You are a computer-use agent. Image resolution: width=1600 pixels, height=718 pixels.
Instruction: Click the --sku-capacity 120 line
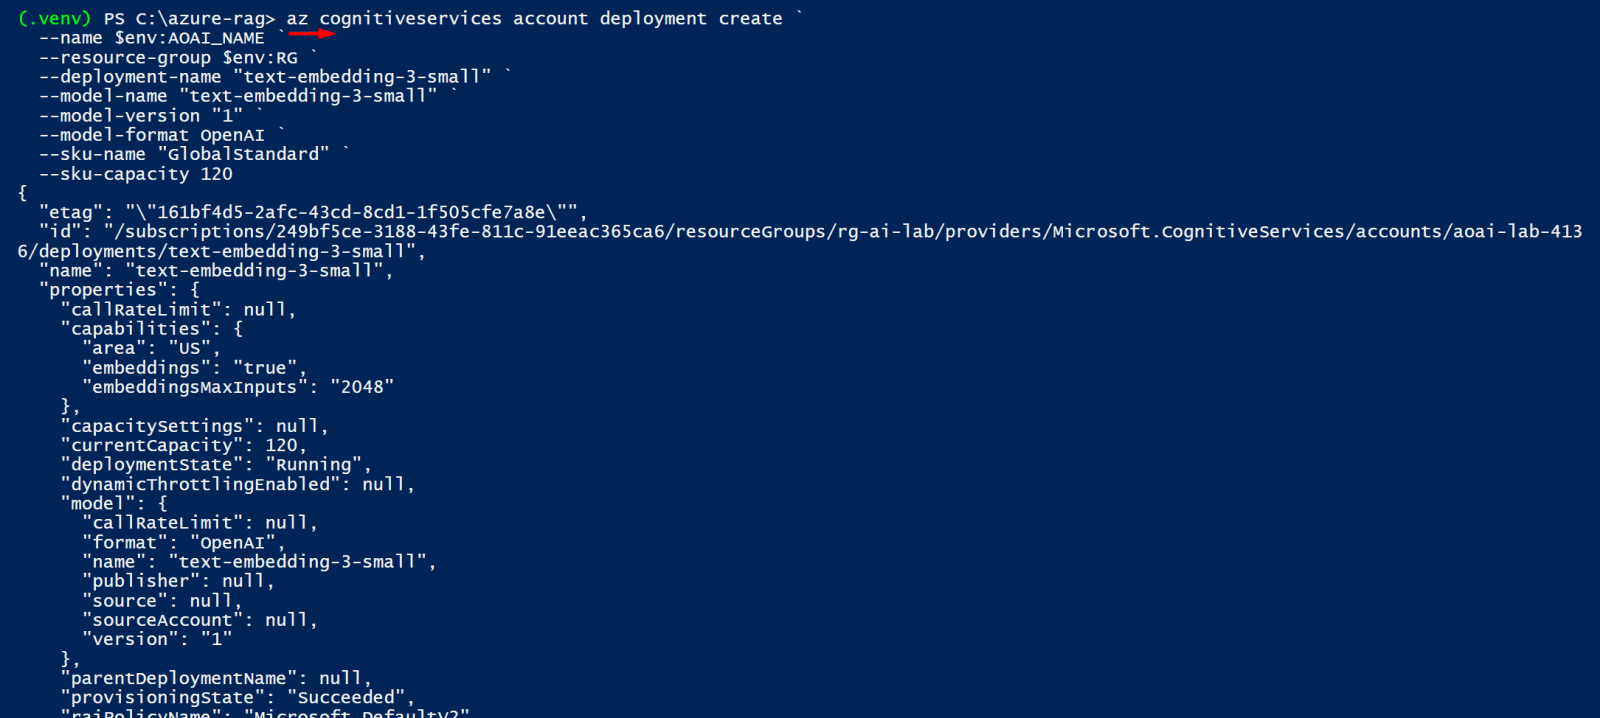(x=136, y=174)
